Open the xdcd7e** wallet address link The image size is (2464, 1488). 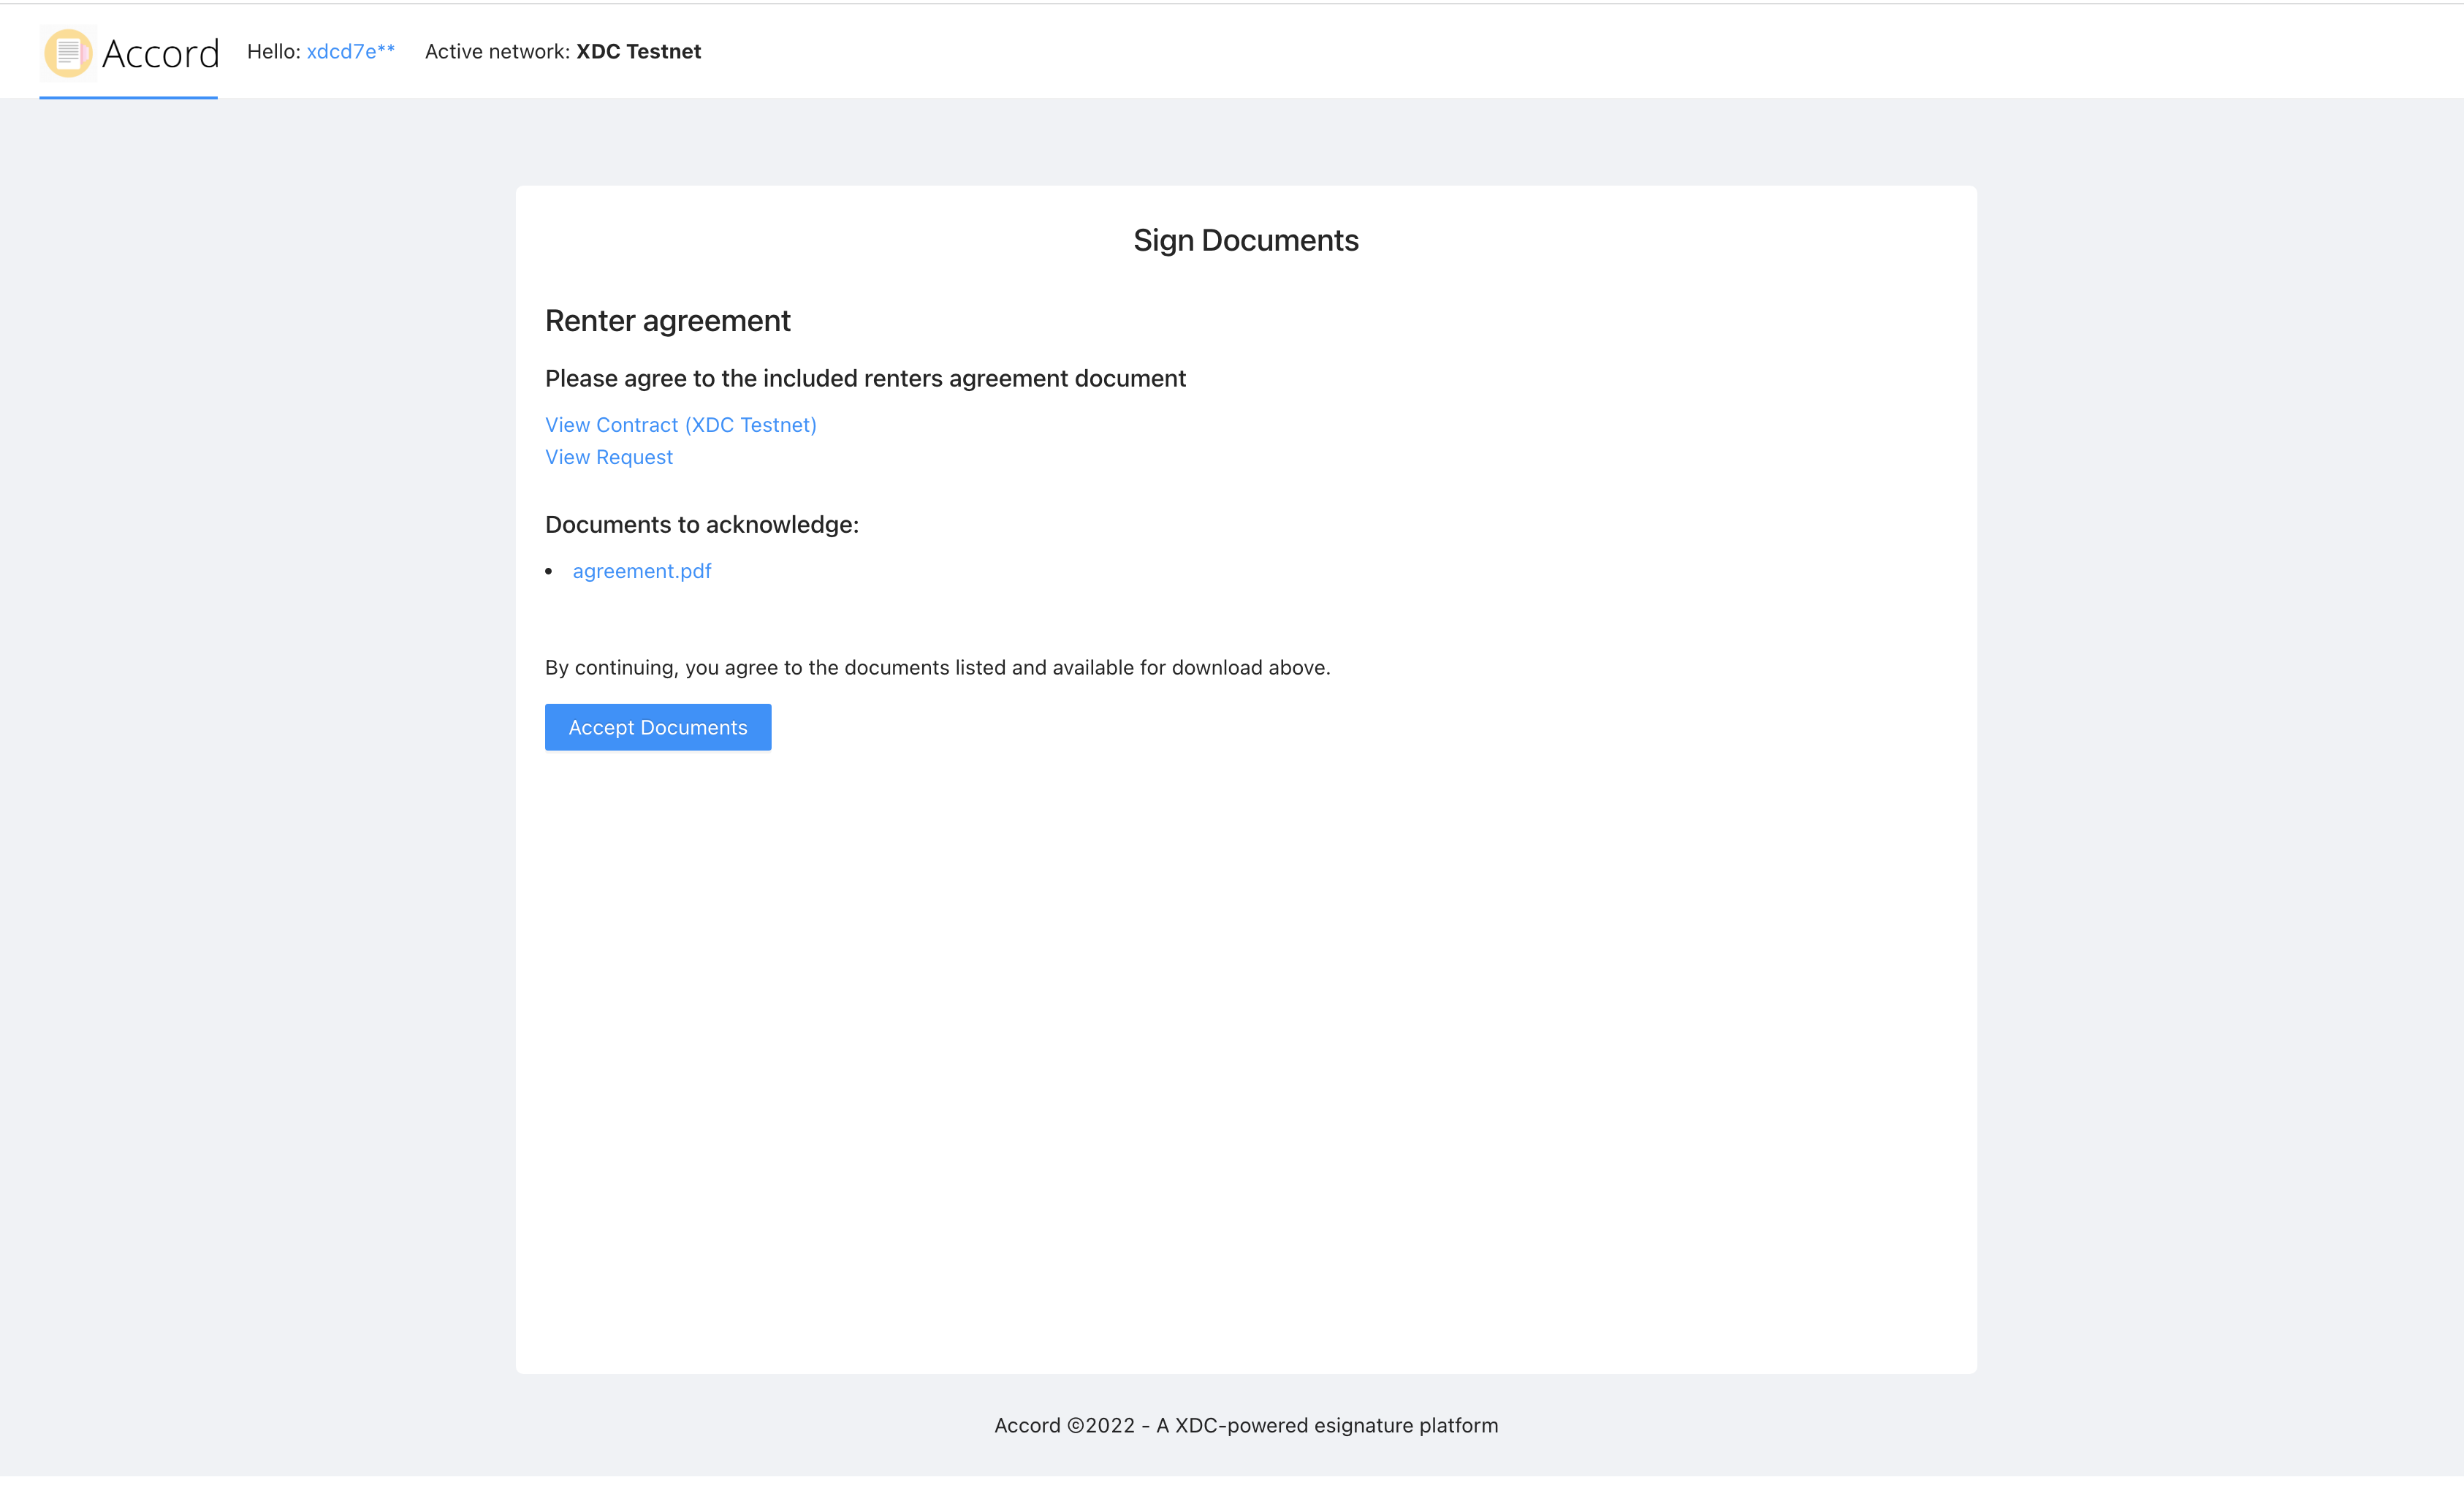tap(350, 52)
